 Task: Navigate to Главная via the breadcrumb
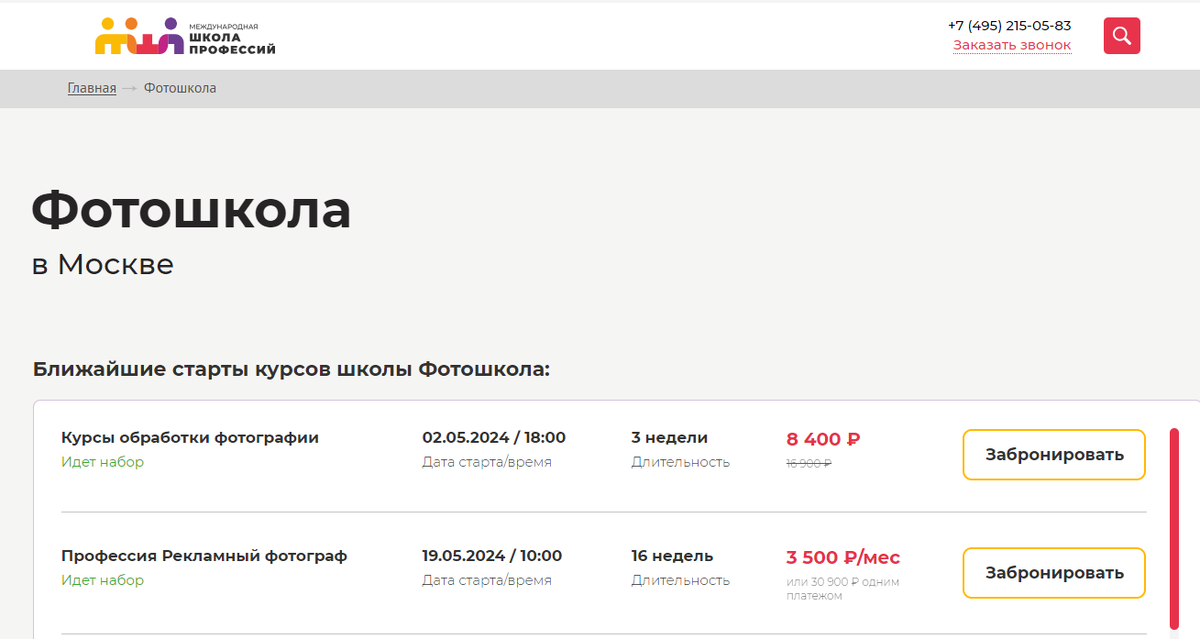click(x=91, y=88)
